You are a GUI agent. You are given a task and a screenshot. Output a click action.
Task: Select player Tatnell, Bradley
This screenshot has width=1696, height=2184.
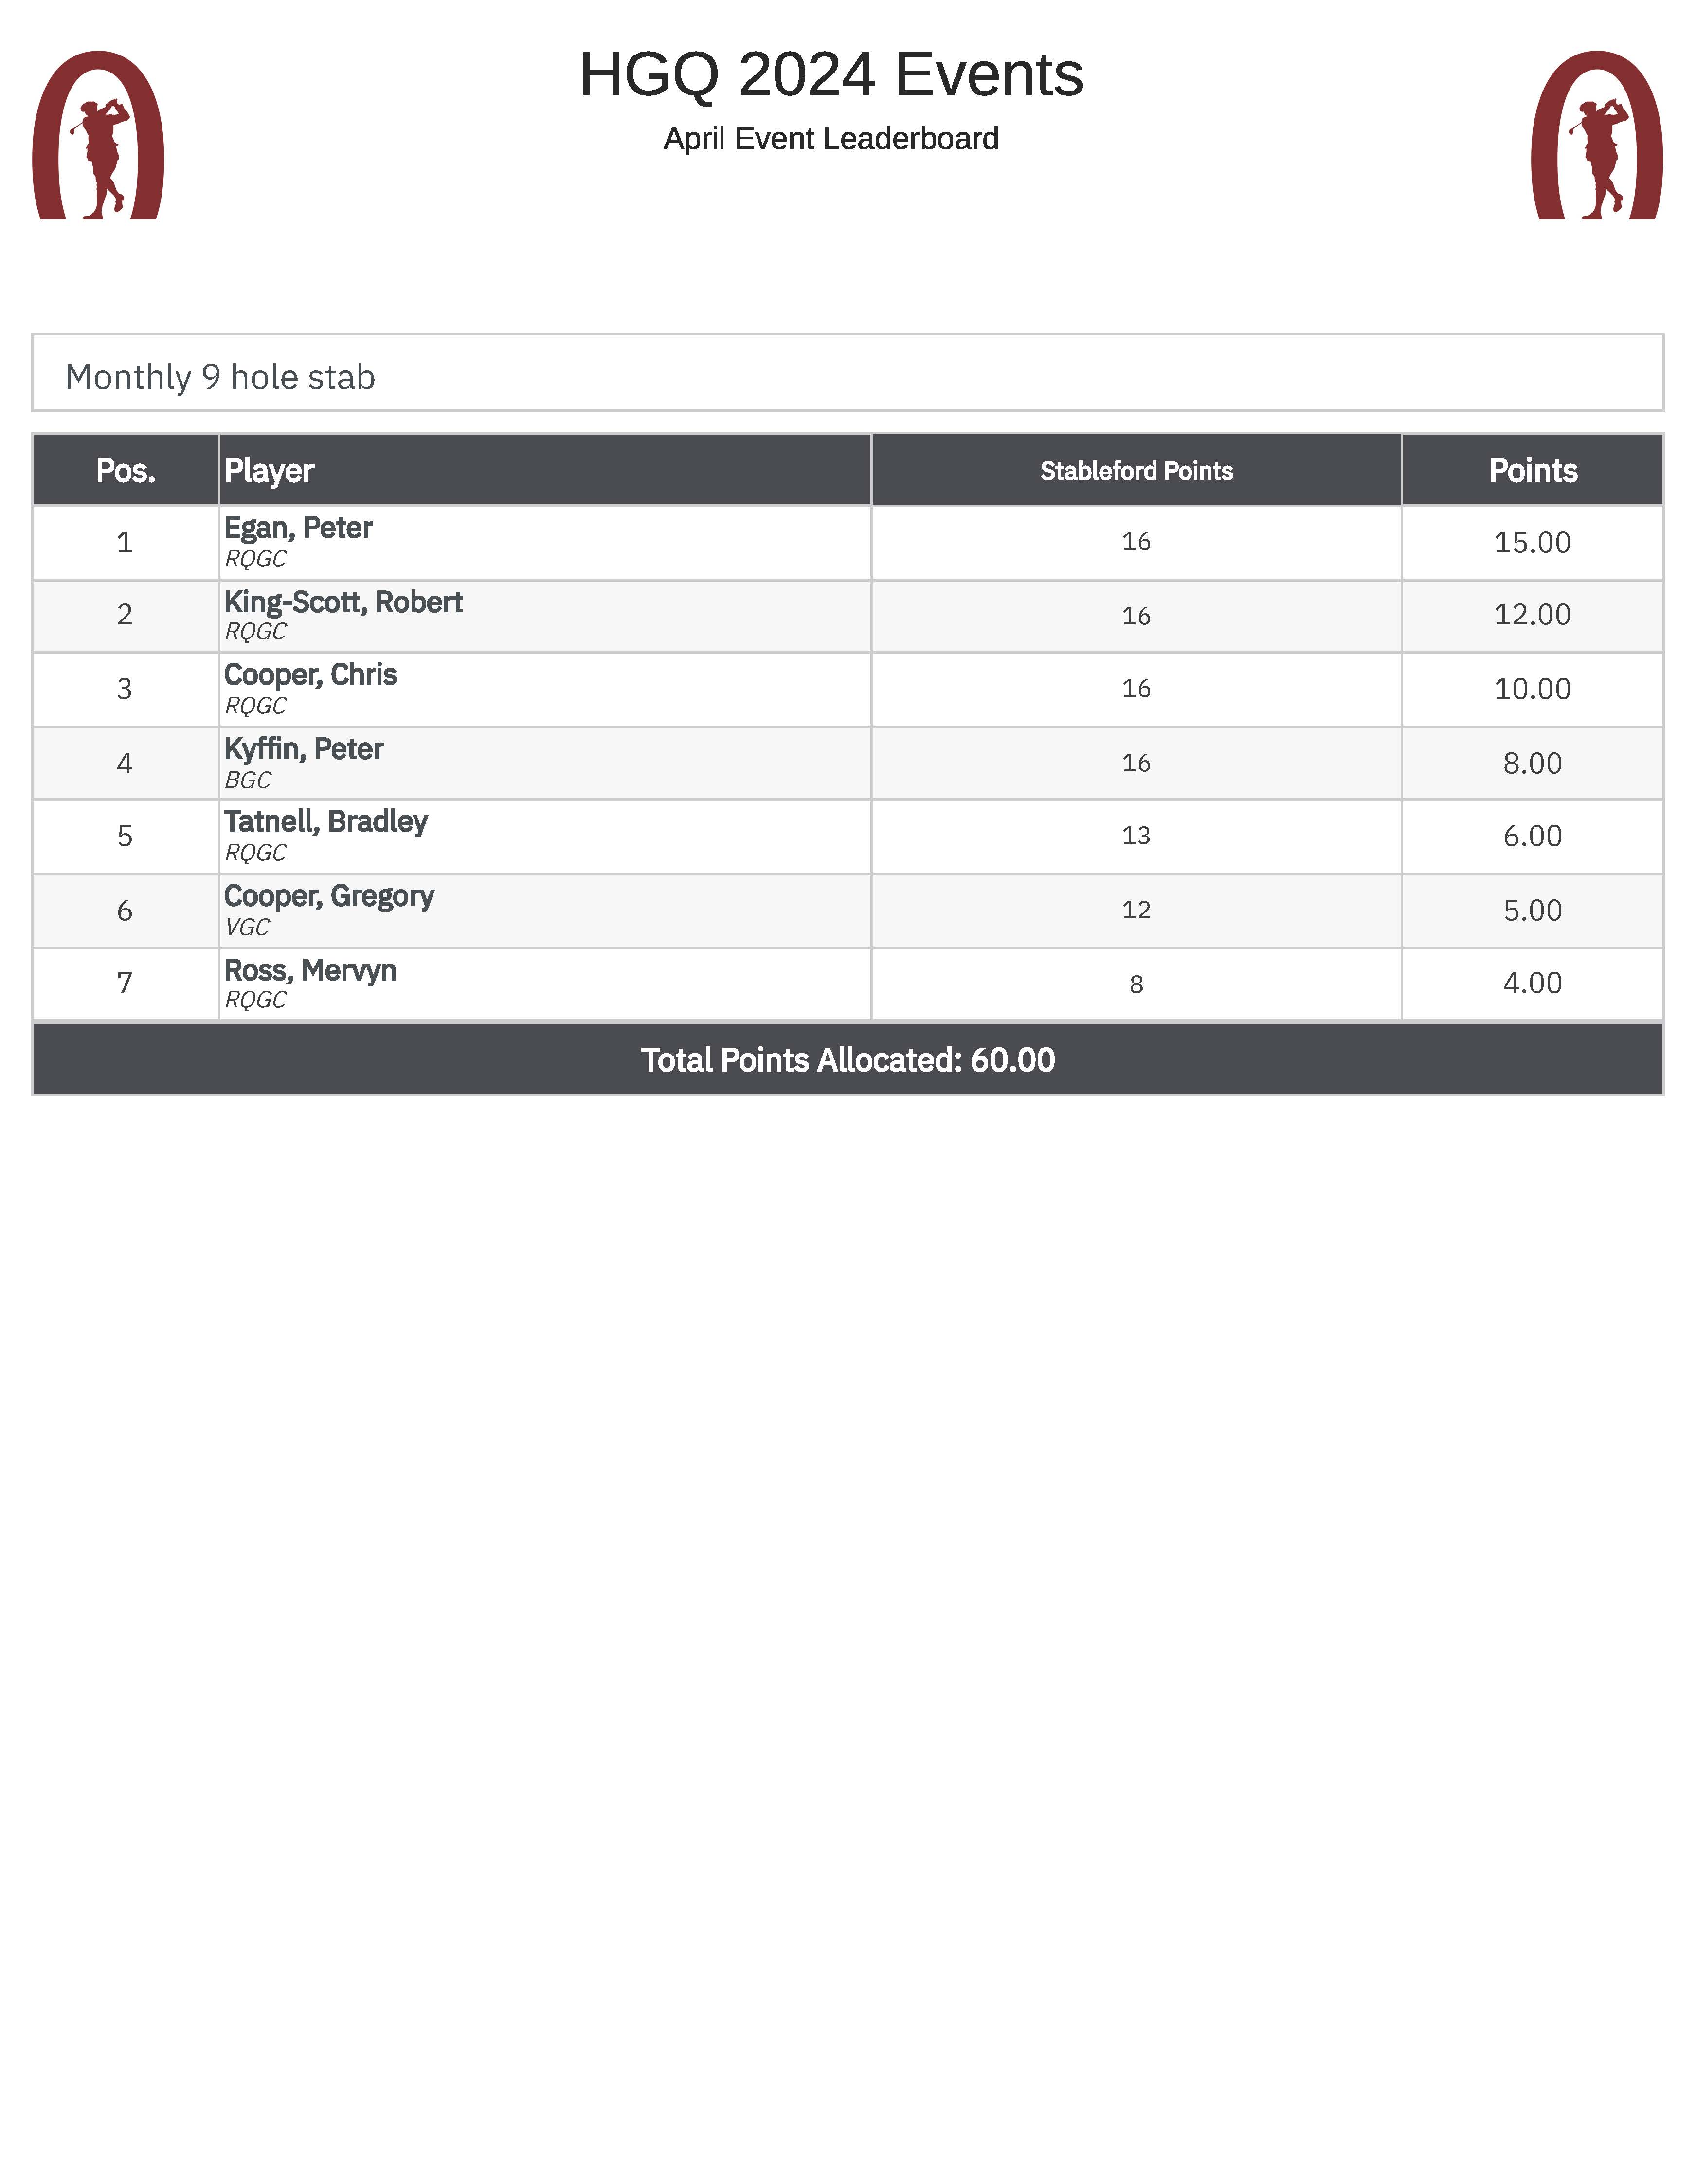click(x=325, y=822)
